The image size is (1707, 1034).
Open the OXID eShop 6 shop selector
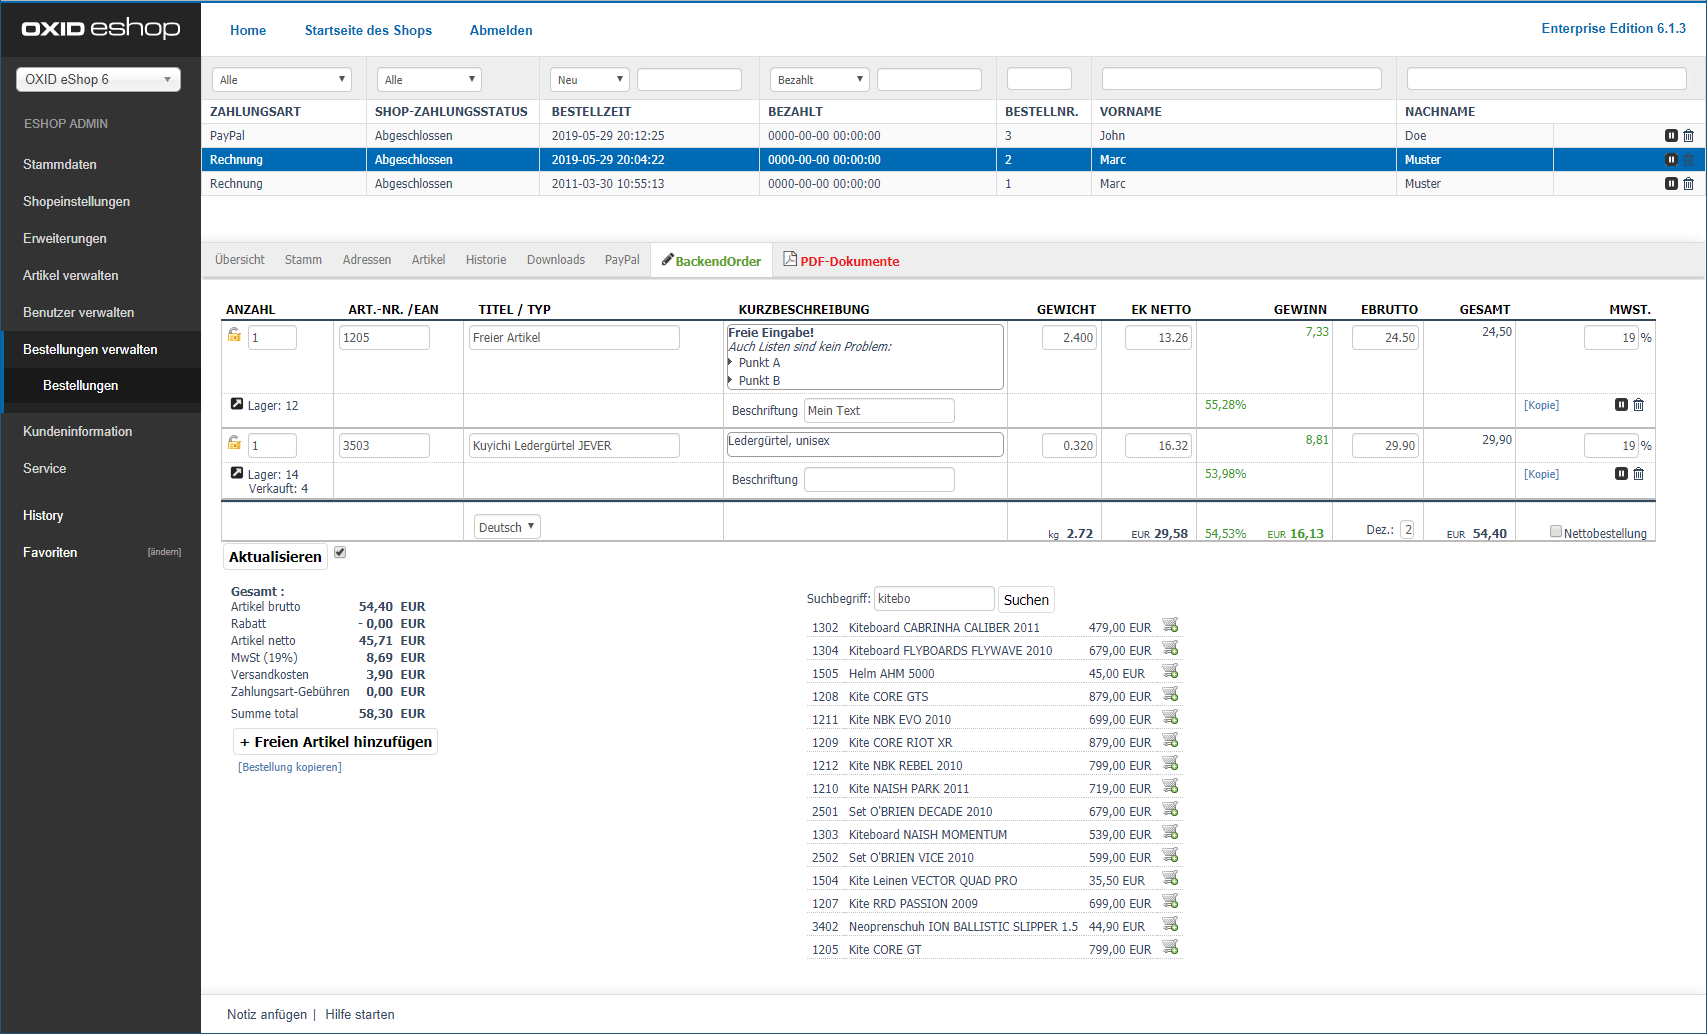(98, 79)
